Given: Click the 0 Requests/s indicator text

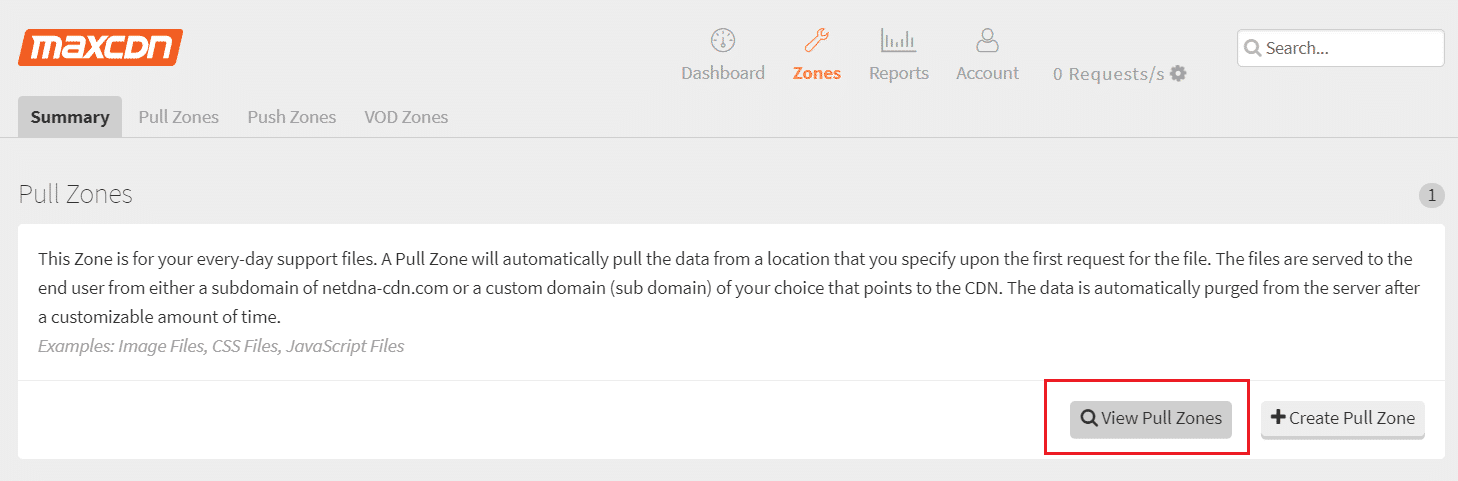Looking at the screenshot, I should coord(1108,74).
